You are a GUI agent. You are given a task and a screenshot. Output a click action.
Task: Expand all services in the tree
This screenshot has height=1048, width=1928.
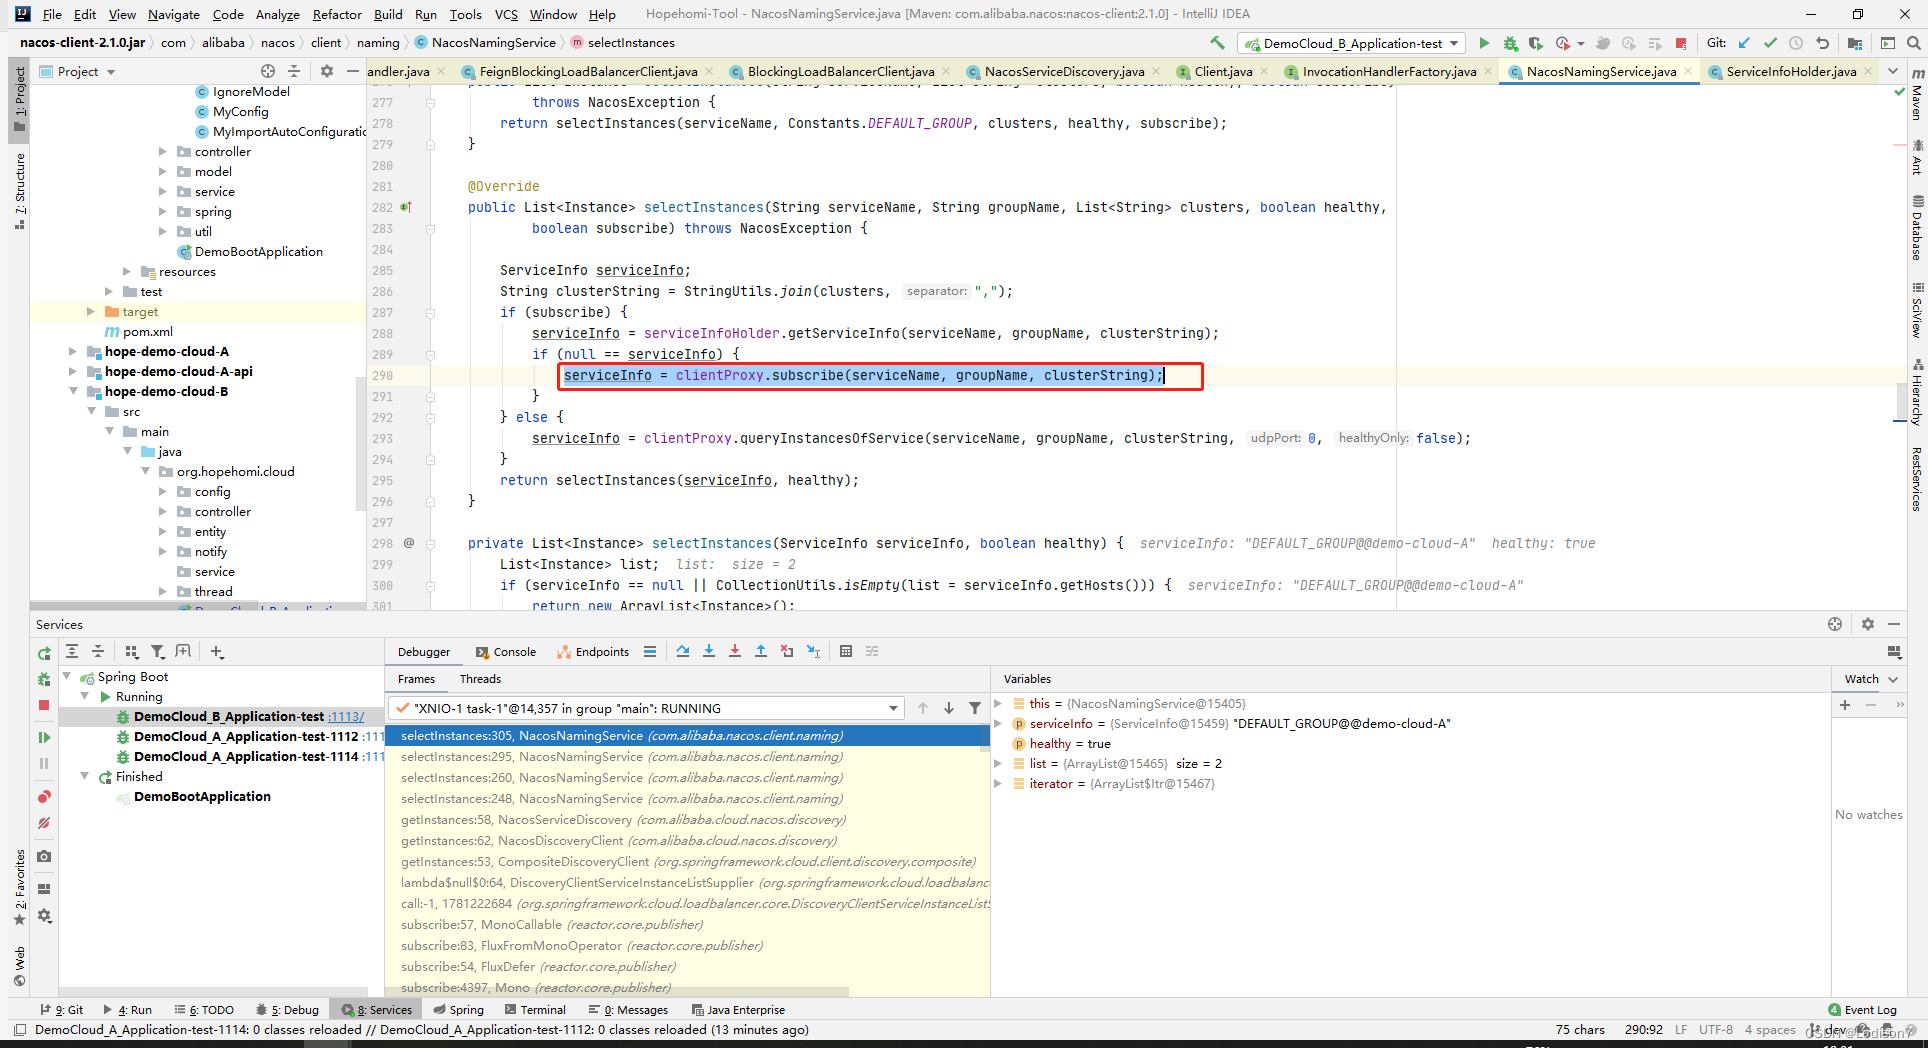click(72, 651)
